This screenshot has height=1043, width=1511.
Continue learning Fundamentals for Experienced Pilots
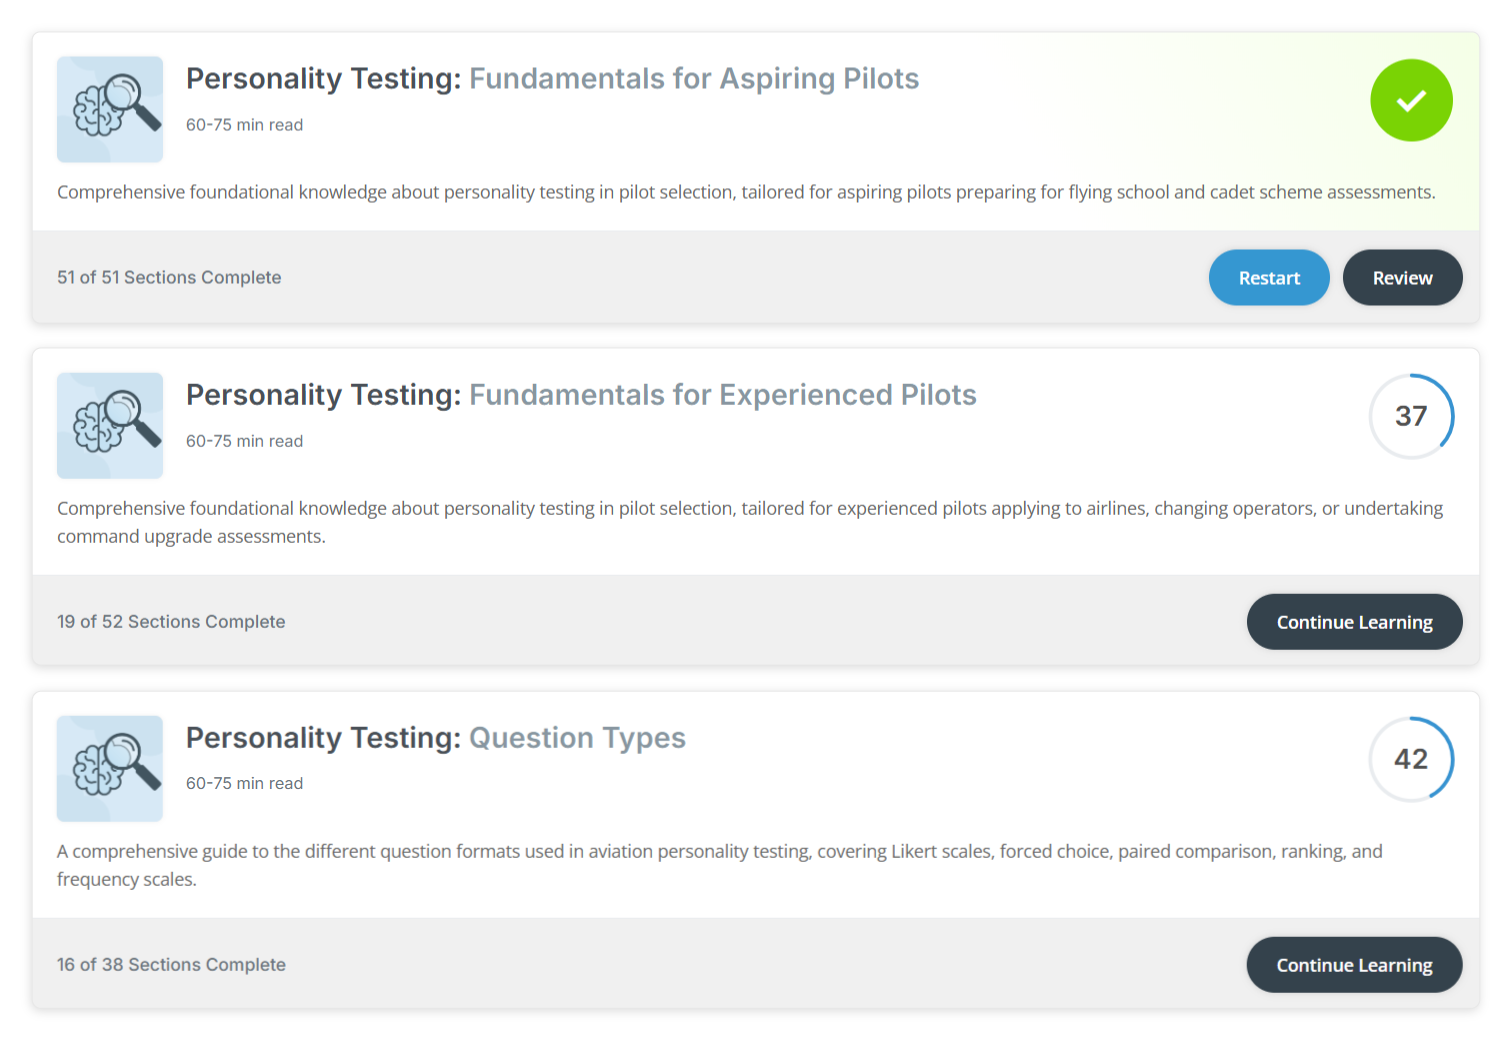[x=1354, y=622]
